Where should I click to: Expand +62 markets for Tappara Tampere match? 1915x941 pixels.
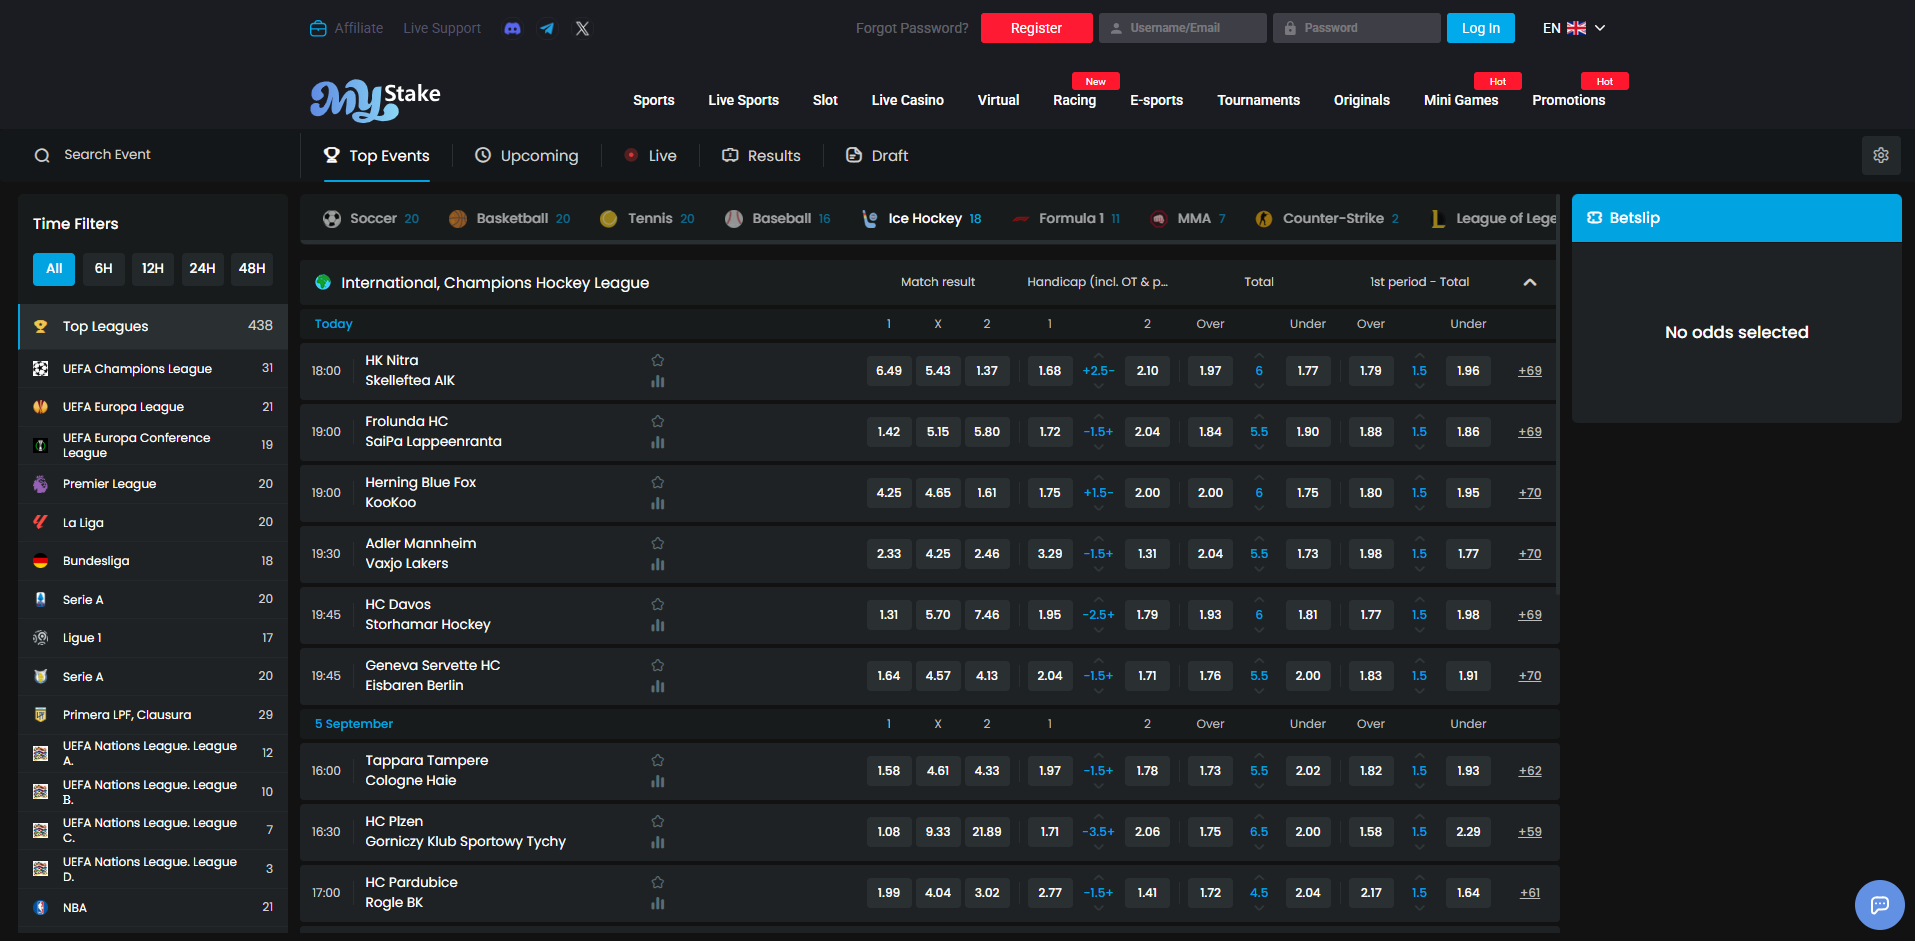(1529, 771)
